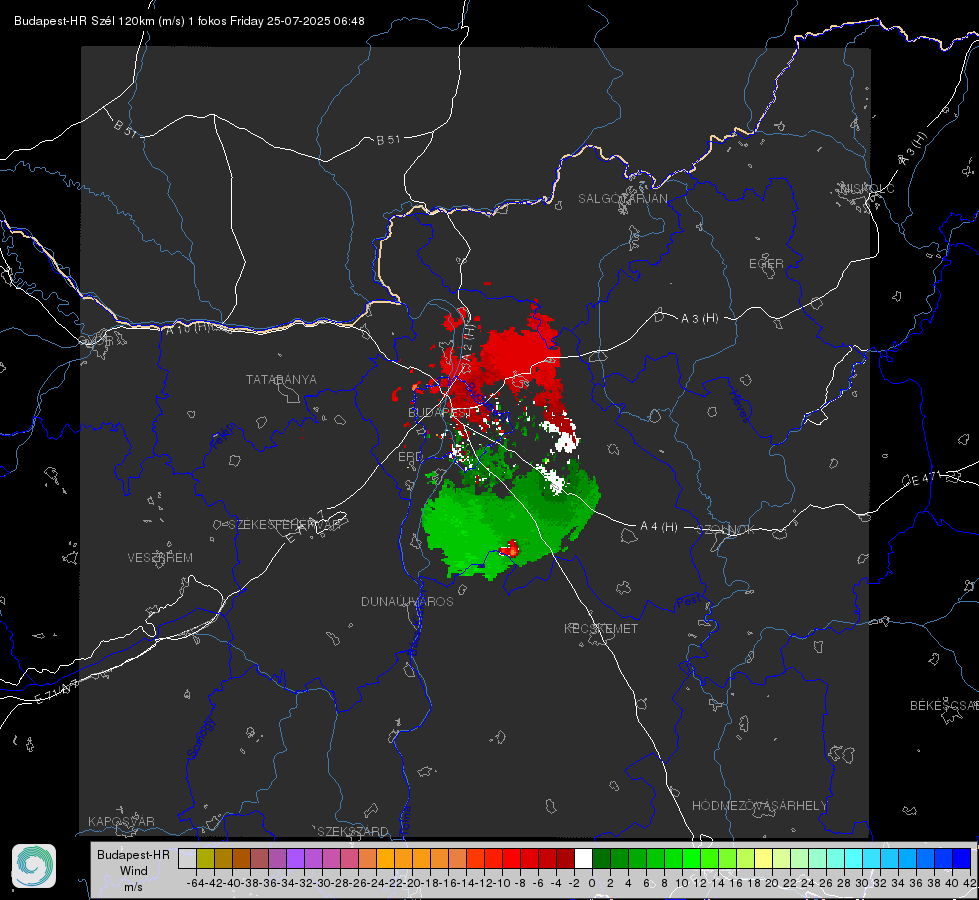Click the VESZPRÉM city label
The image size is (979, 900).
tap(160, 558)
